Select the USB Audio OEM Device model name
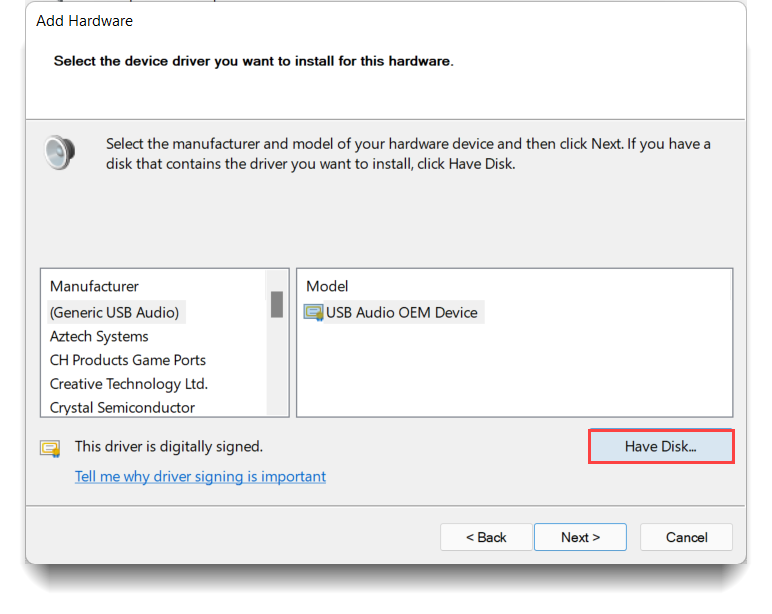Image resolution: width=772 pixels, height=614 pixels. pyautogui.click(x=402, y=313)
